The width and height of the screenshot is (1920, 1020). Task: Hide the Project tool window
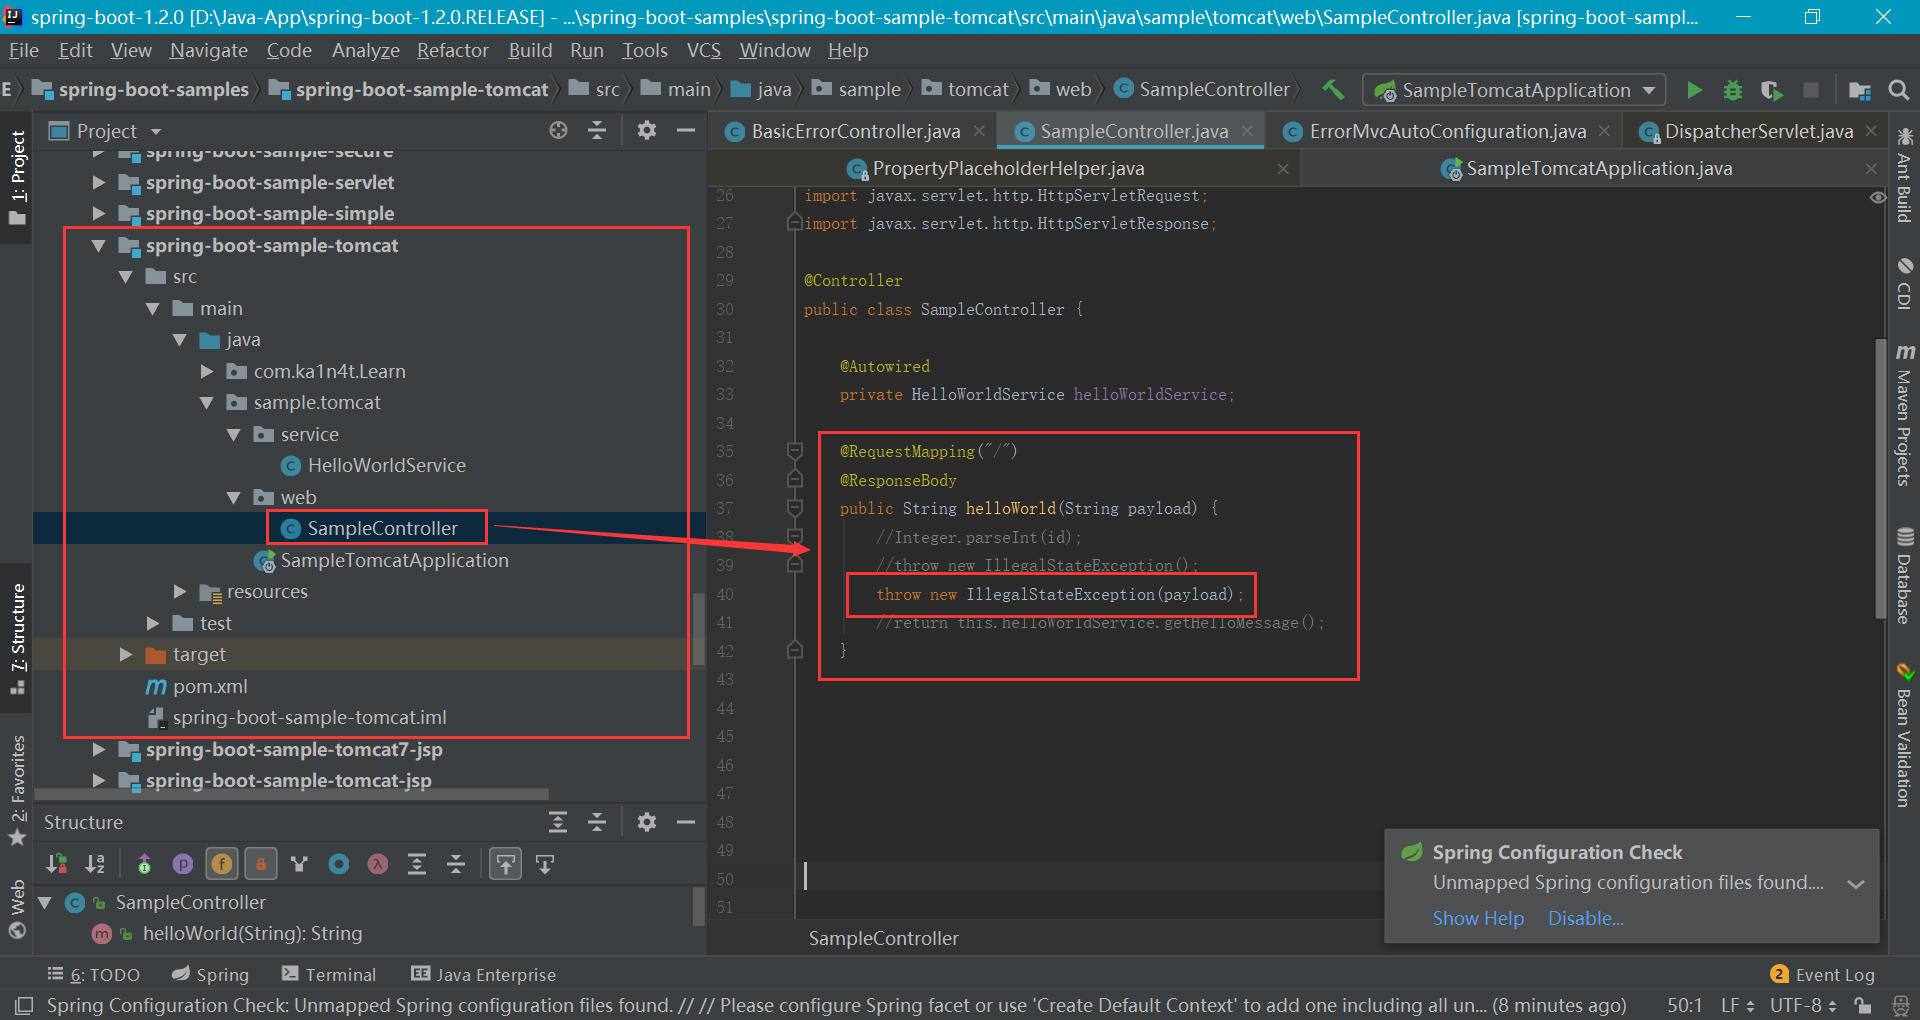[686, 130]
